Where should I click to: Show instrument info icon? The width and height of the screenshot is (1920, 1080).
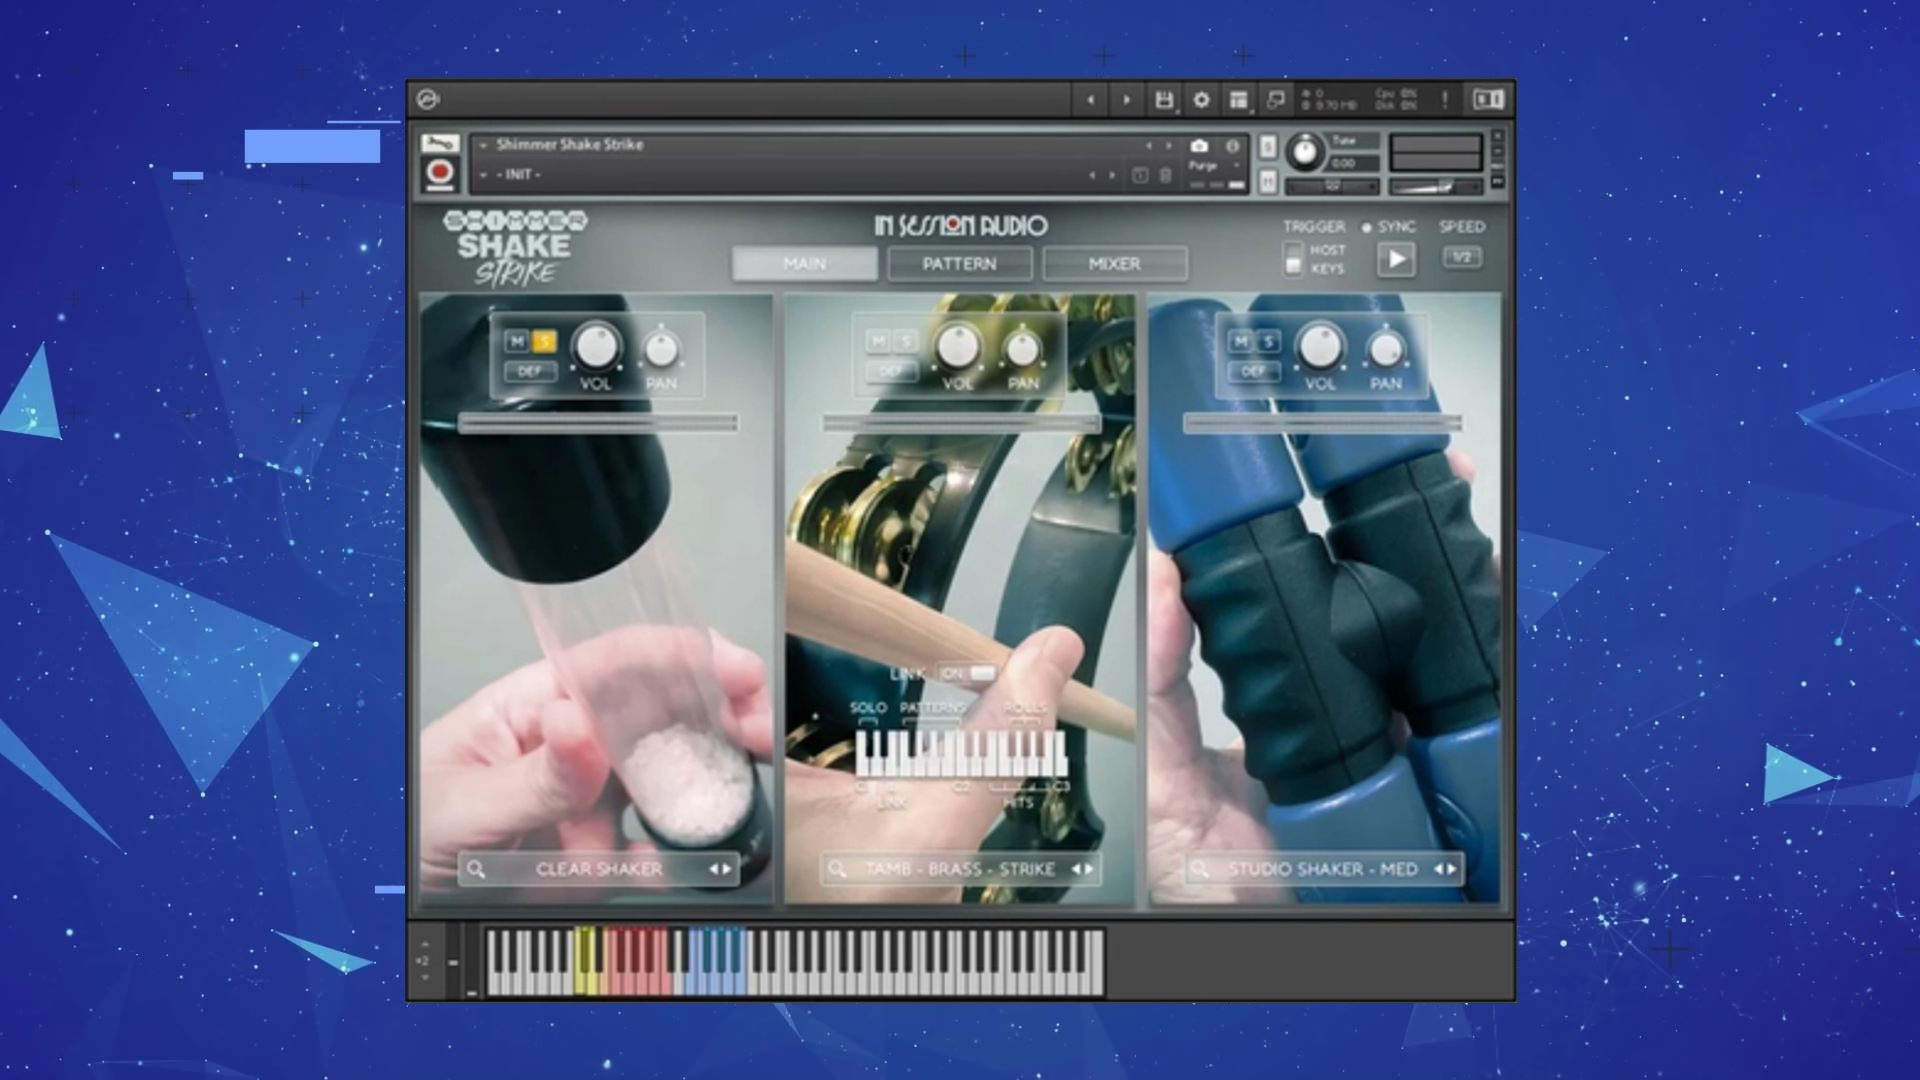click(1233, 146)
